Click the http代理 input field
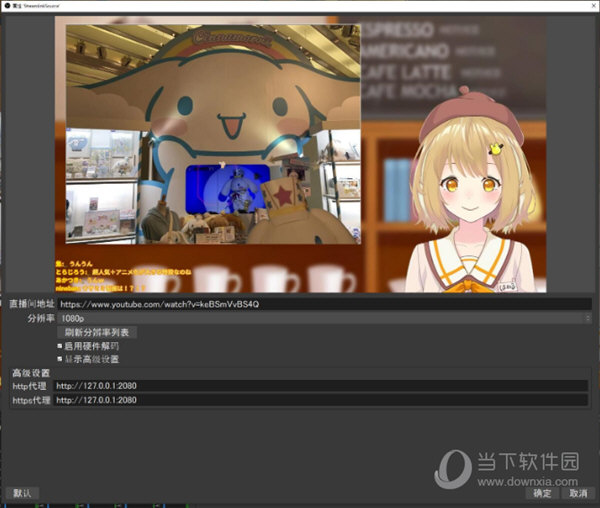The height and width of the screenshot is (508, 600). pos(320,386)
